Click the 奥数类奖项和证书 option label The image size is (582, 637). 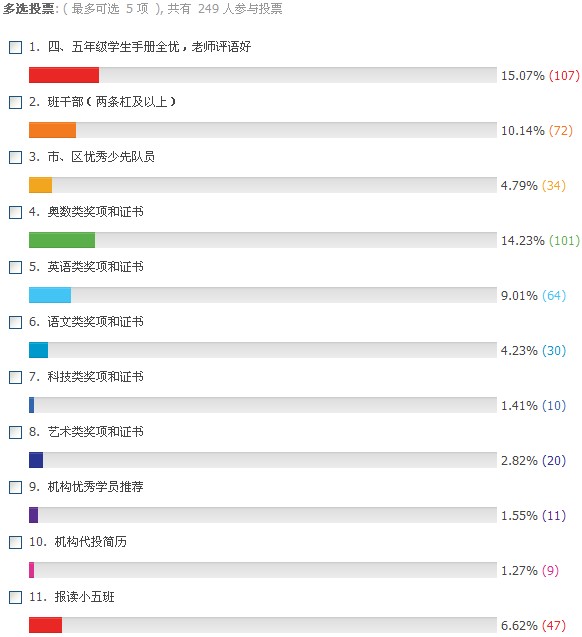pyautogui.click(x=95, y=212)
